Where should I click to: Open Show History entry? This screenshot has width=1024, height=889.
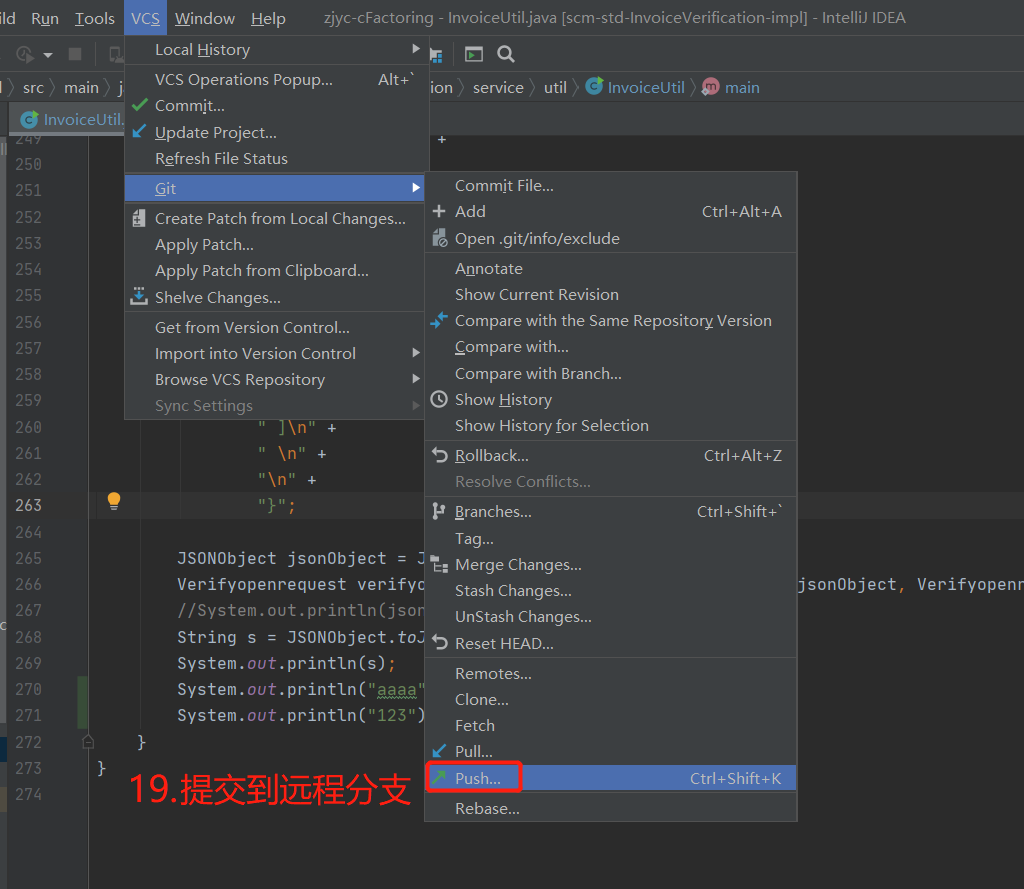(x=611, y=399)
